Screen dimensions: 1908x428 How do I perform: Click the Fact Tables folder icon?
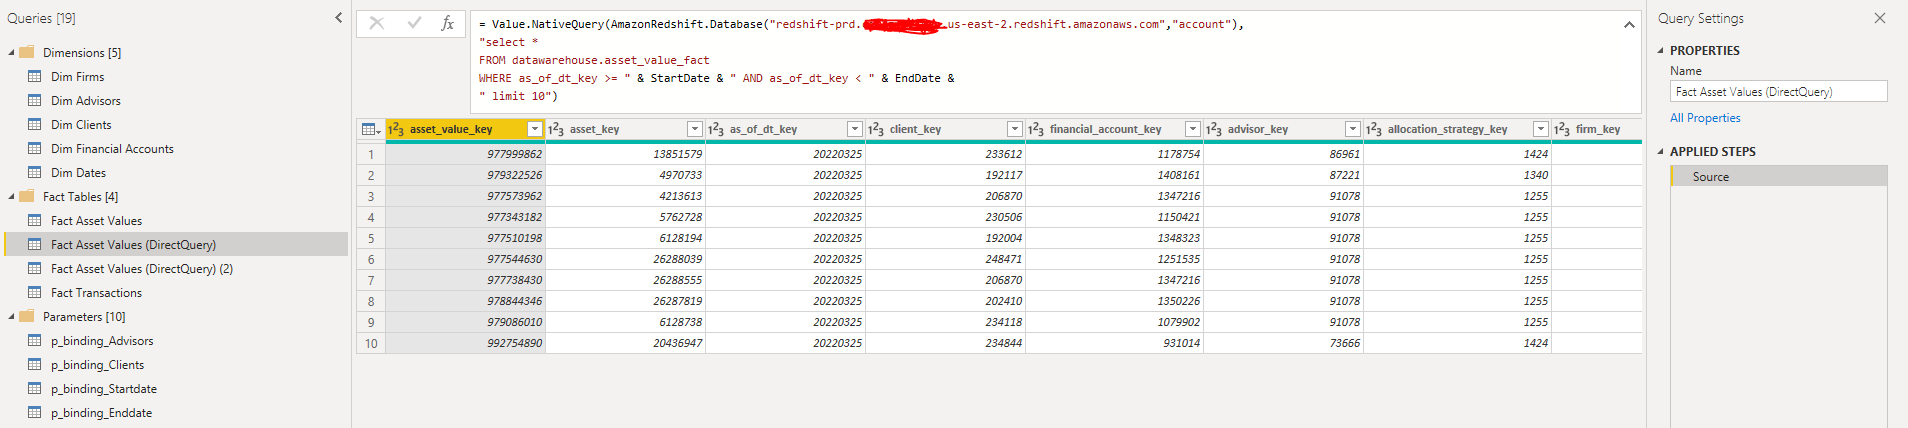[x=27, y=196]
